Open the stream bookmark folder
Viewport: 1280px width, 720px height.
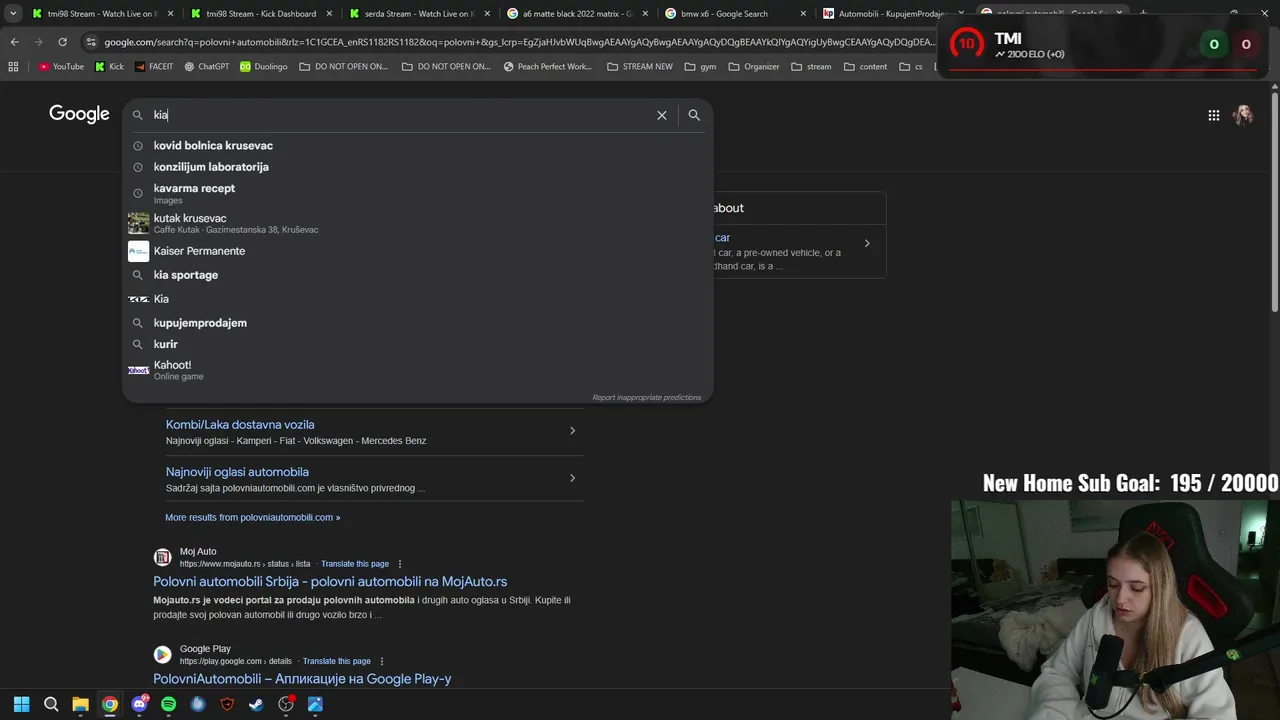click(x=811, y=67)
